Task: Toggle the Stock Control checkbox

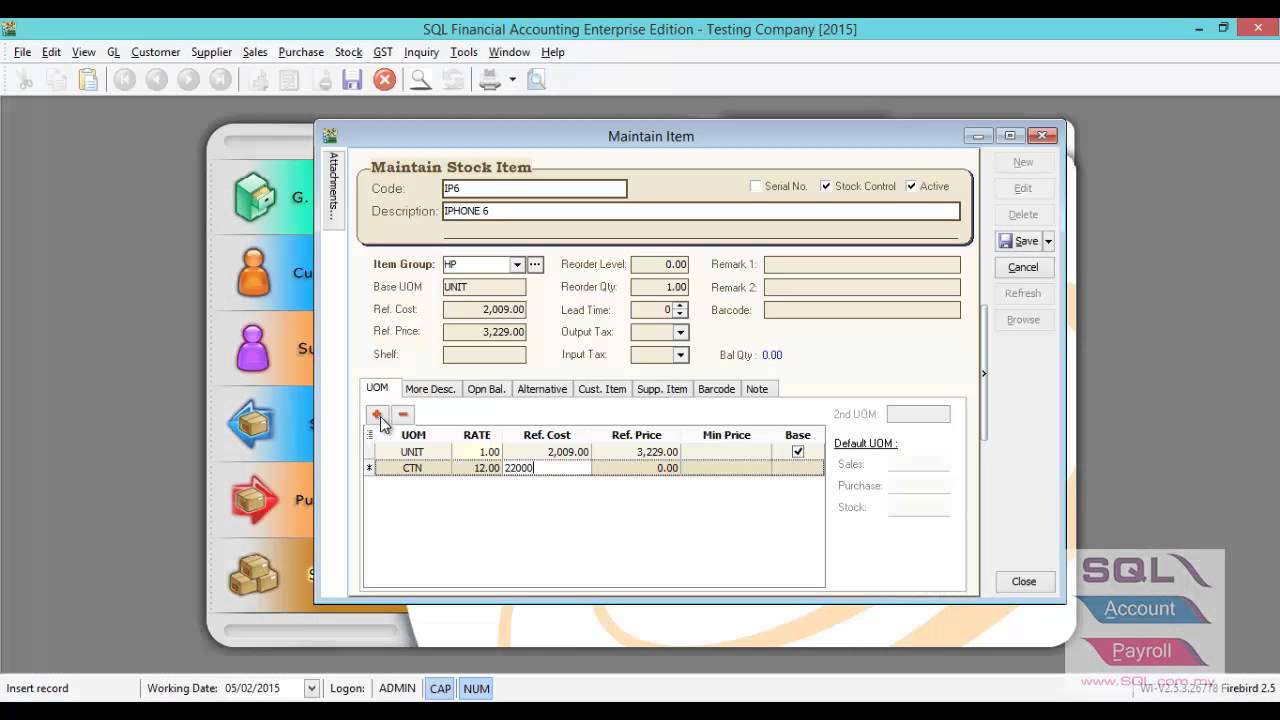Action: 826,186
